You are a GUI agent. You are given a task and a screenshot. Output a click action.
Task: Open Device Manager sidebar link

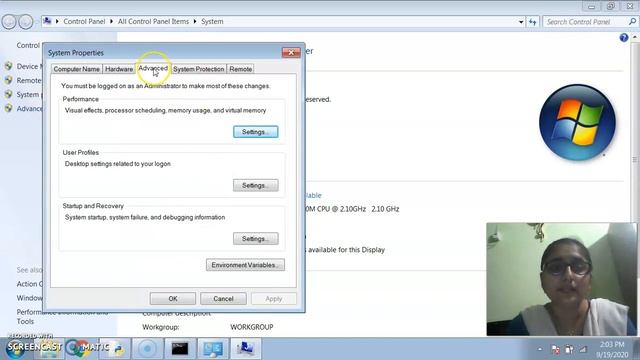29,66
